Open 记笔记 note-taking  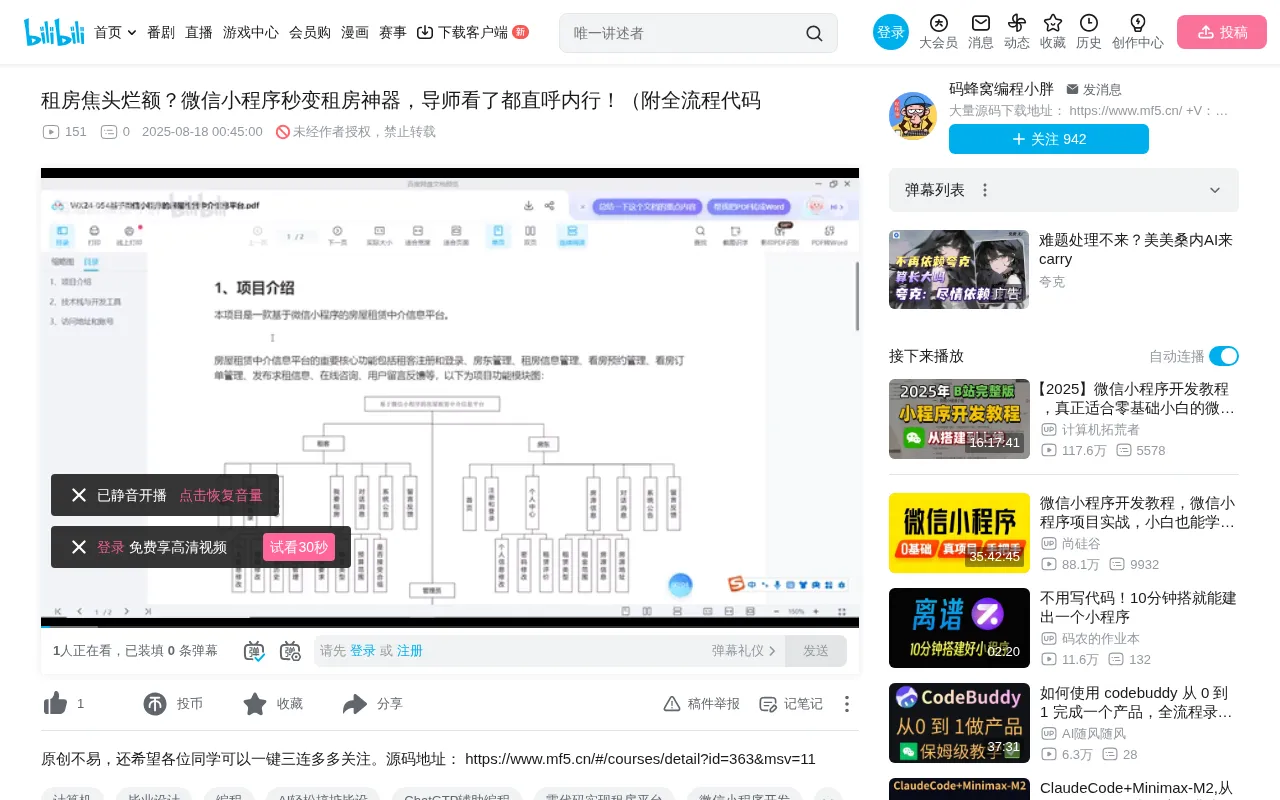pos(791,704)
